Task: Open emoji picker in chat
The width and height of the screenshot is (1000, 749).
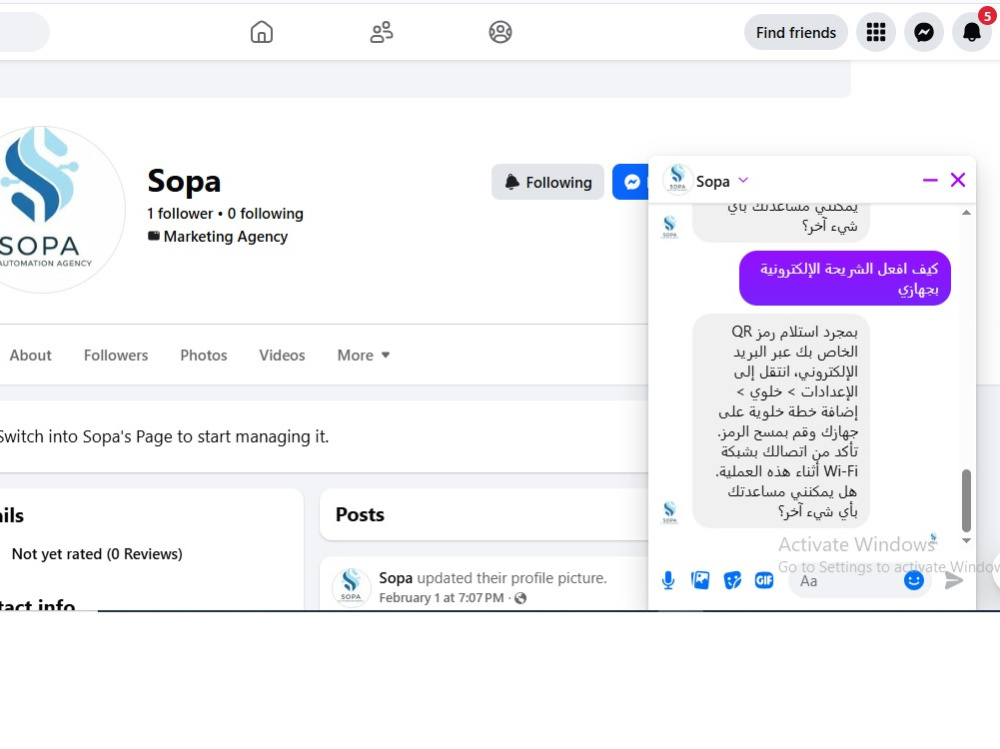Action: [914, 580]
